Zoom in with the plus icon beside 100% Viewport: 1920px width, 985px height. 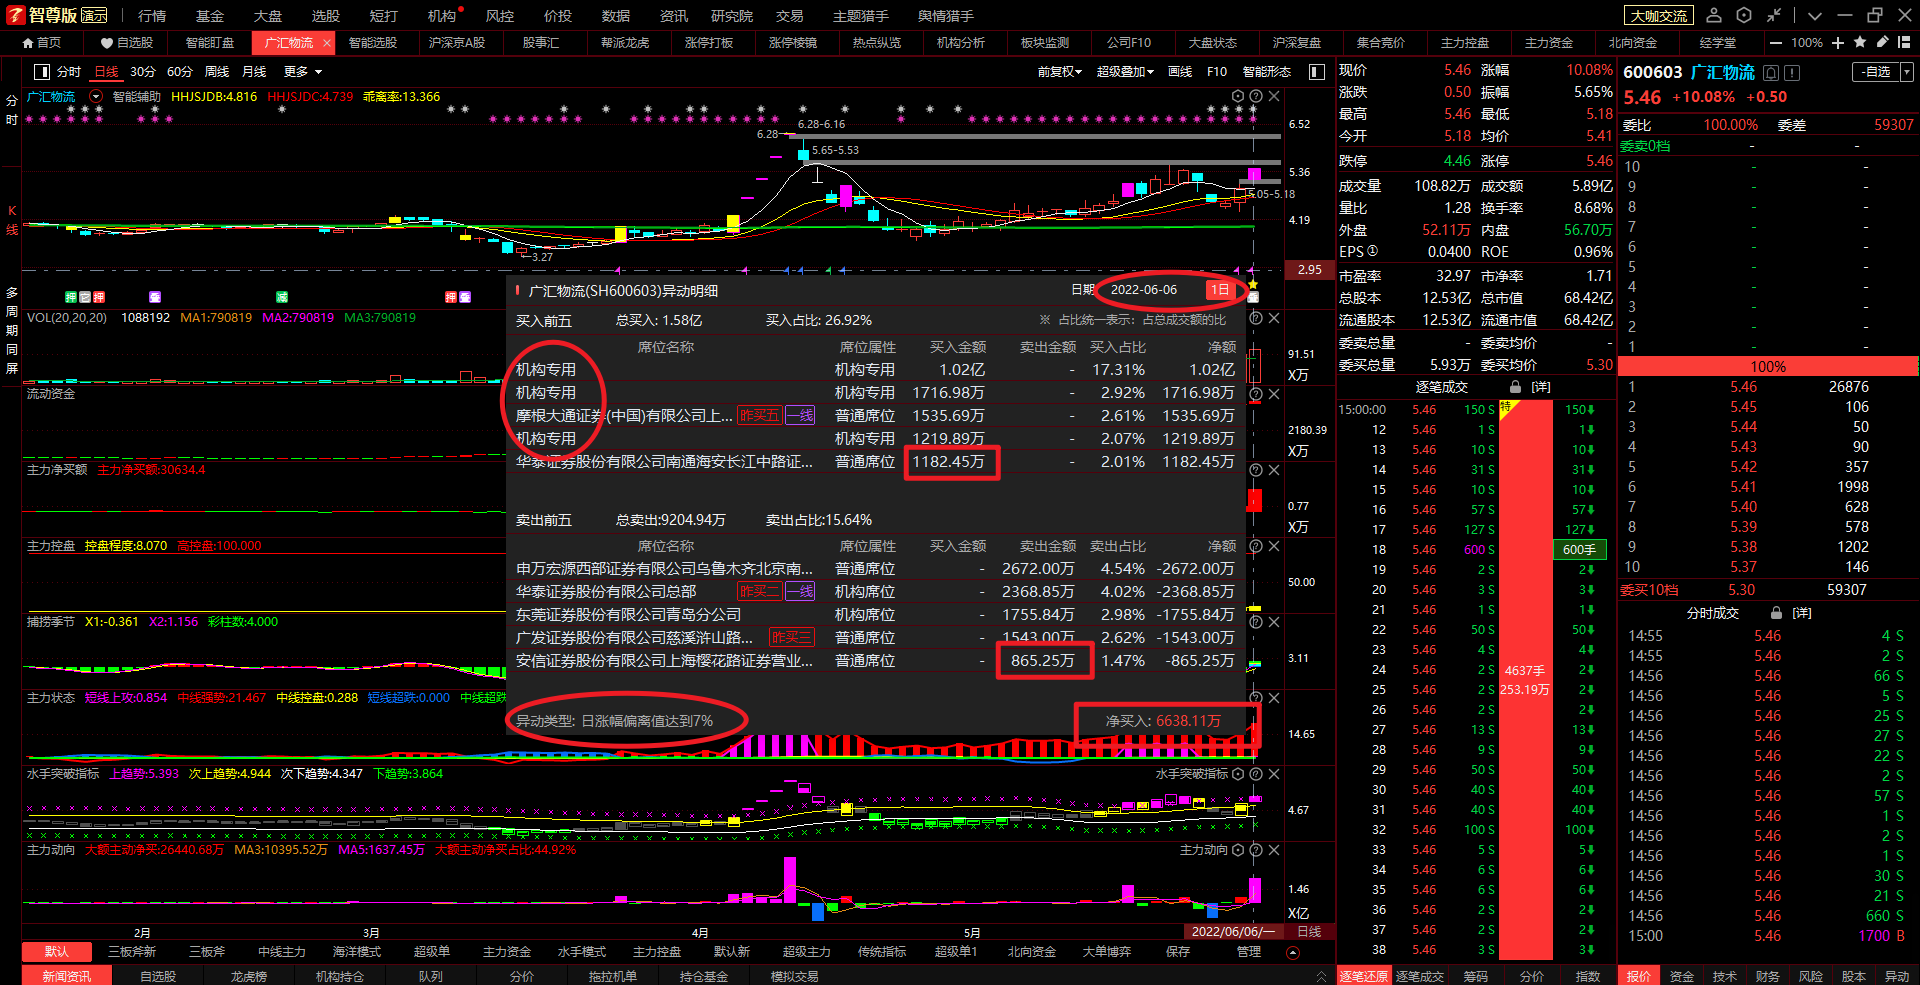tap(1838, 43)
